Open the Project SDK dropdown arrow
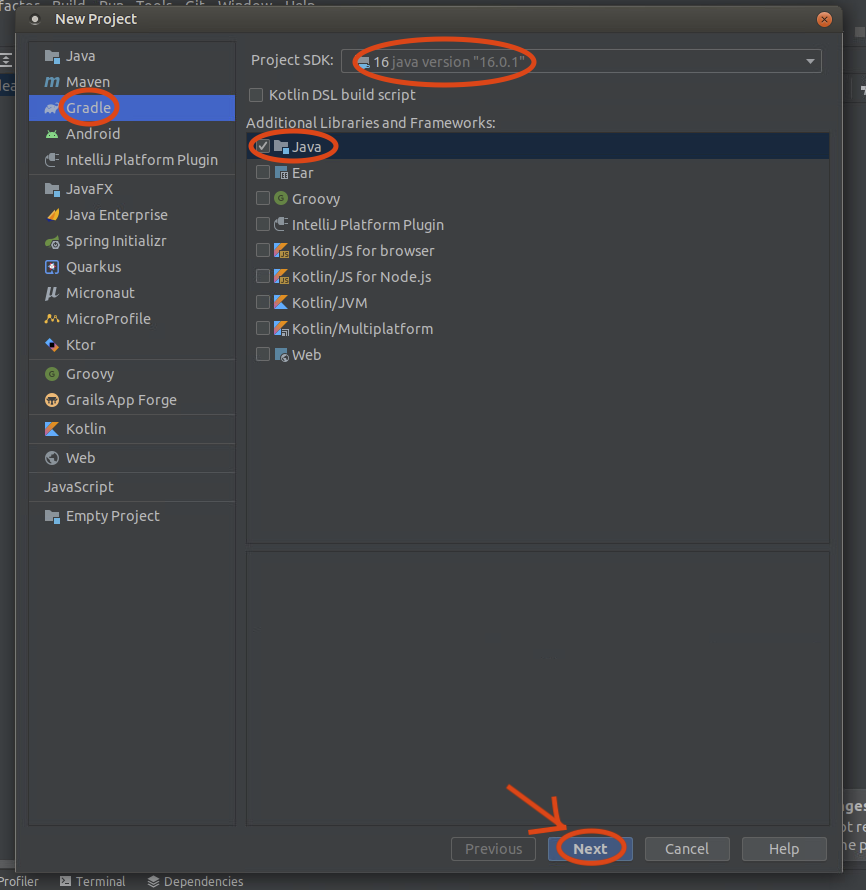866x890 pixels. [x=810, y=61]
